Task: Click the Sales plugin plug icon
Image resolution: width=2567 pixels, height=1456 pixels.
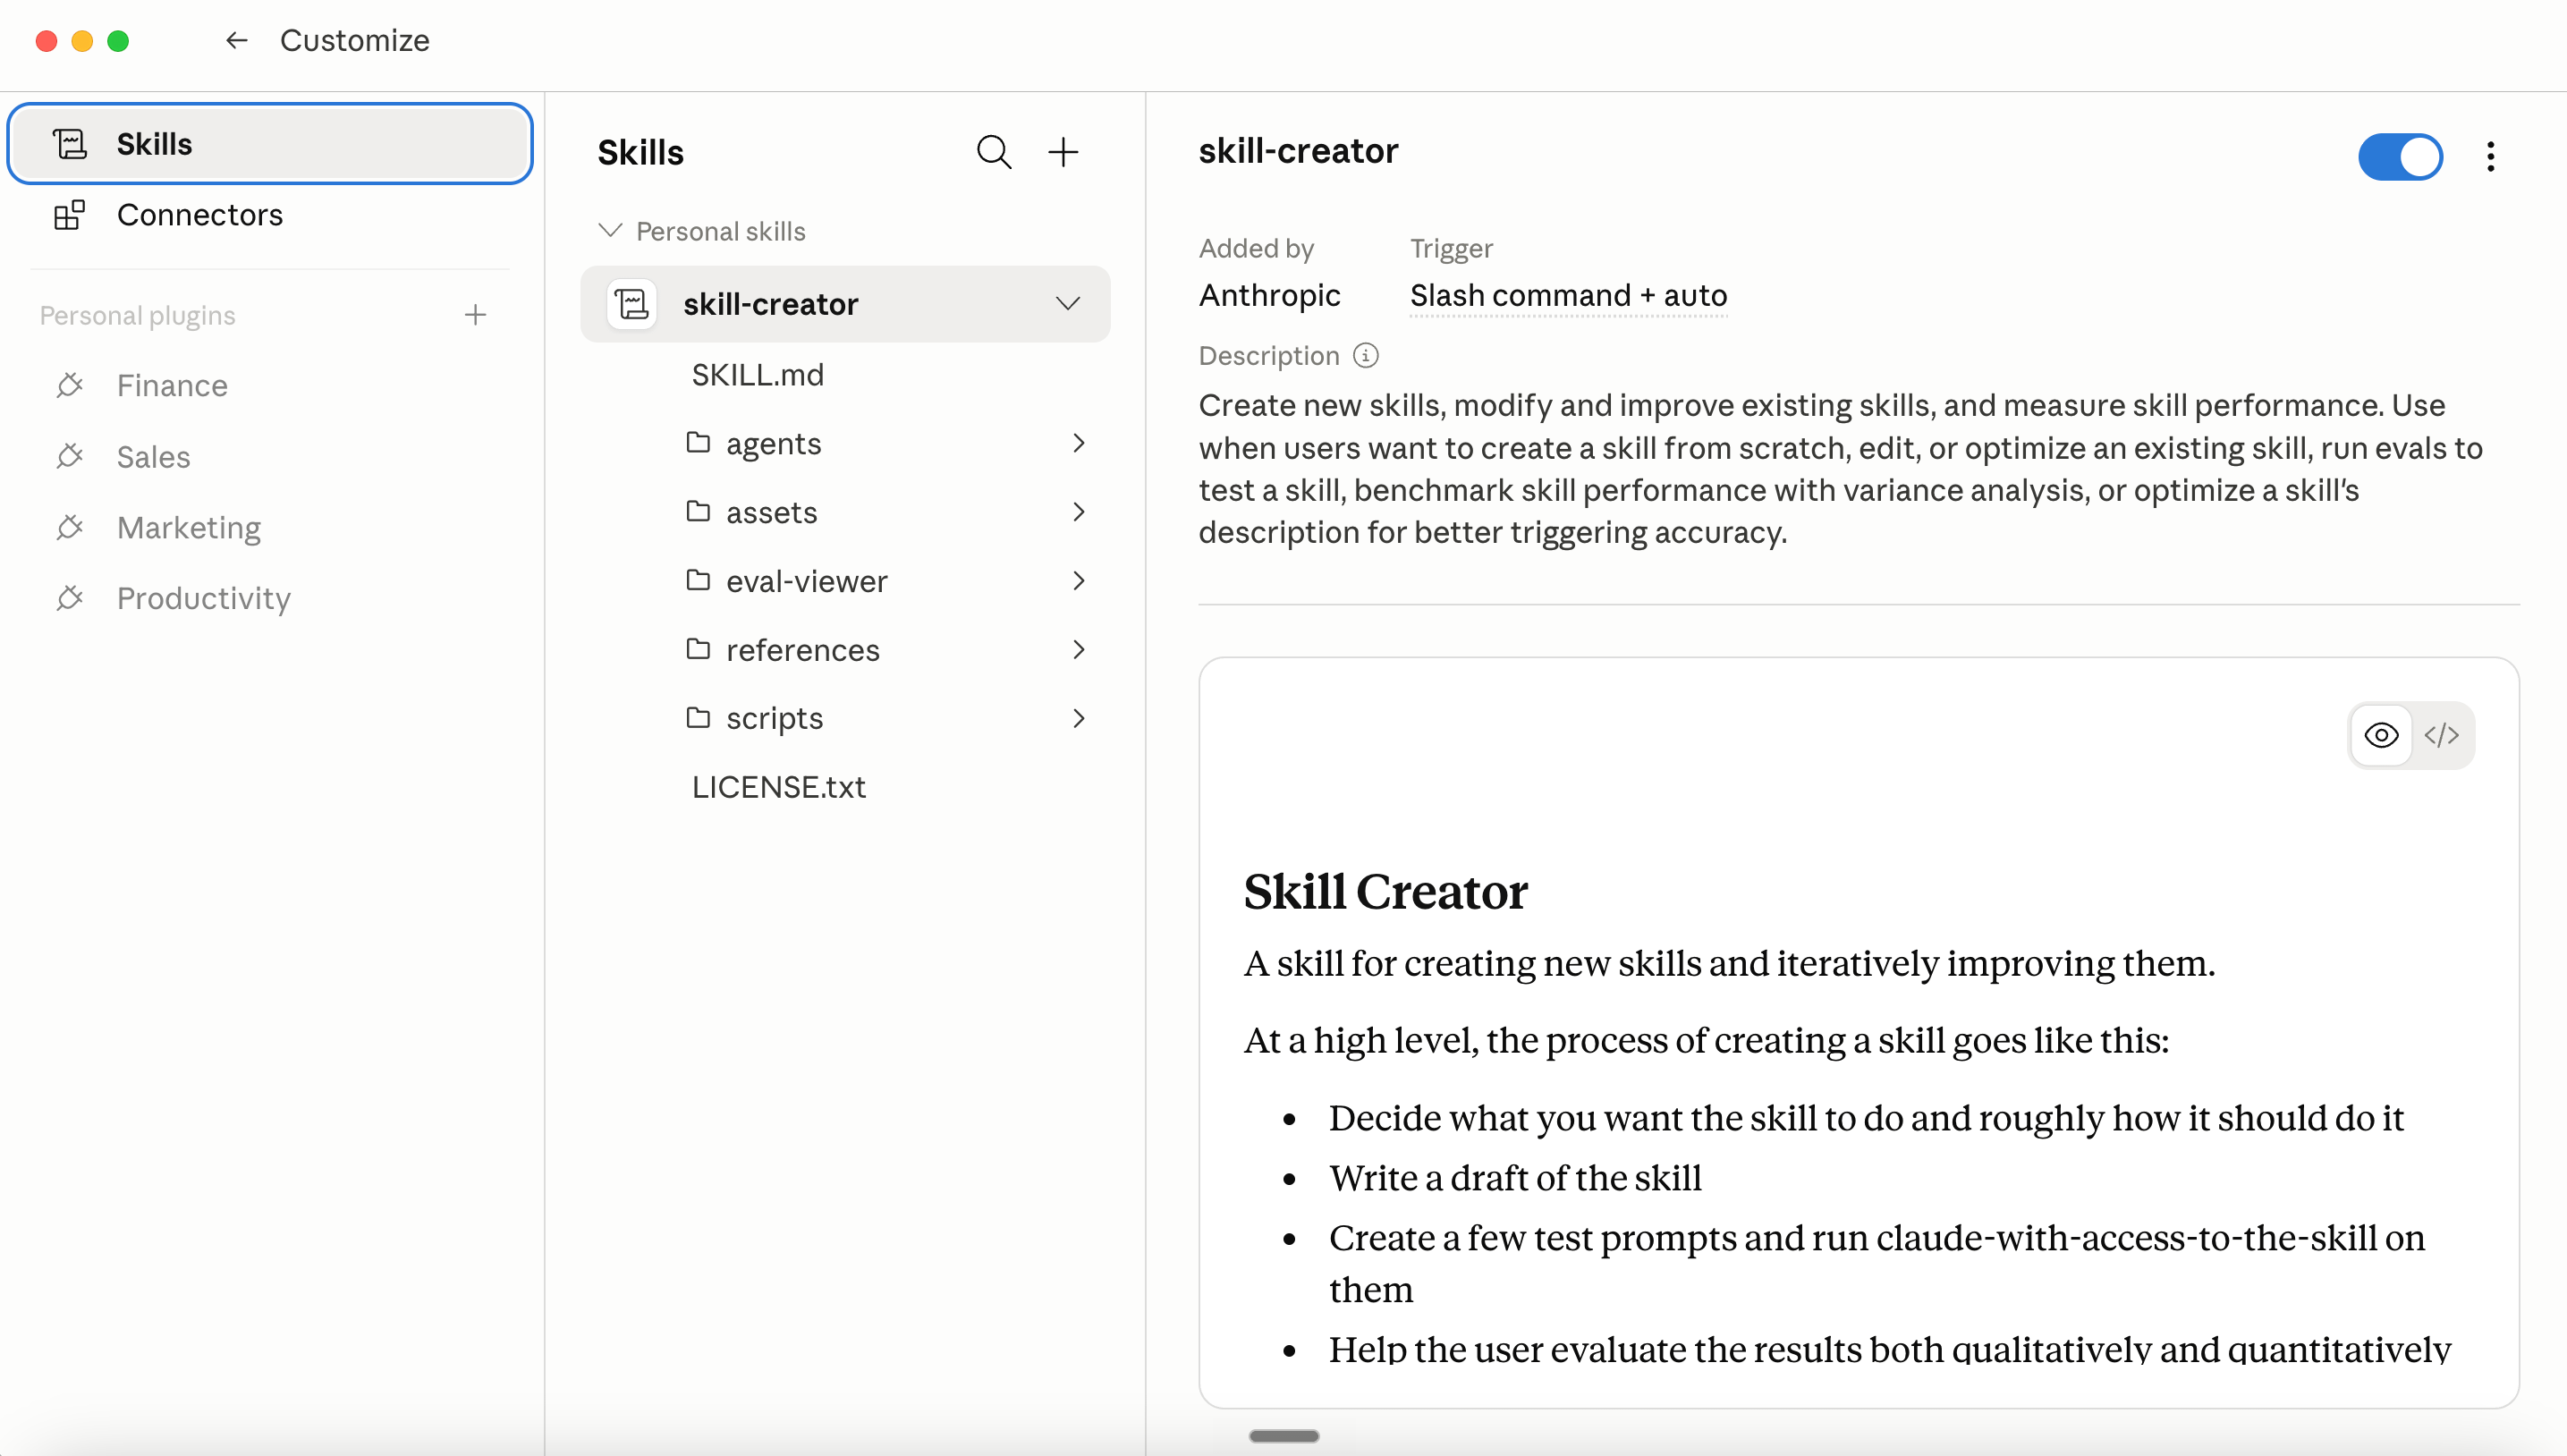Action: [x=69, y=456]
